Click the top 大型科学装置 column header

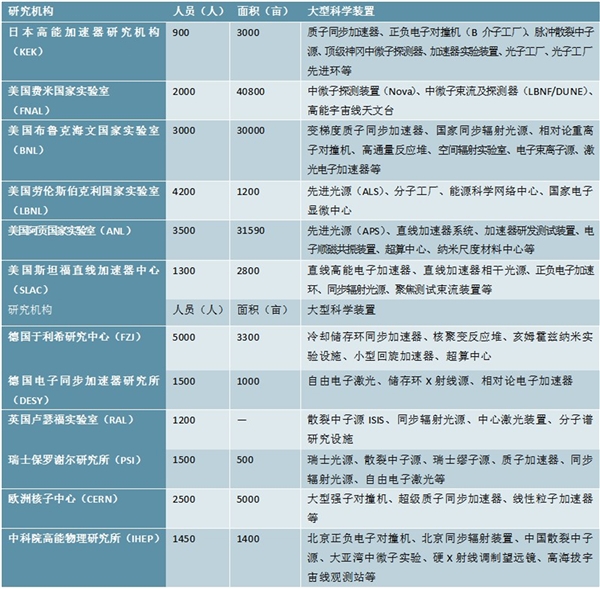(x=341, y=11)
